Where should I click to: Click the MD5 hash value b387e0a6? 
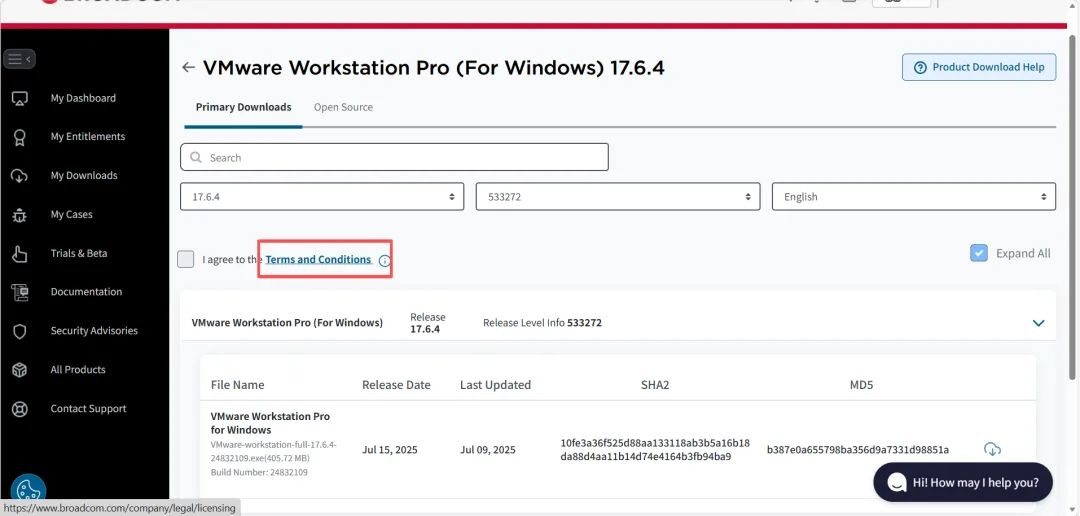coord(858,450)
